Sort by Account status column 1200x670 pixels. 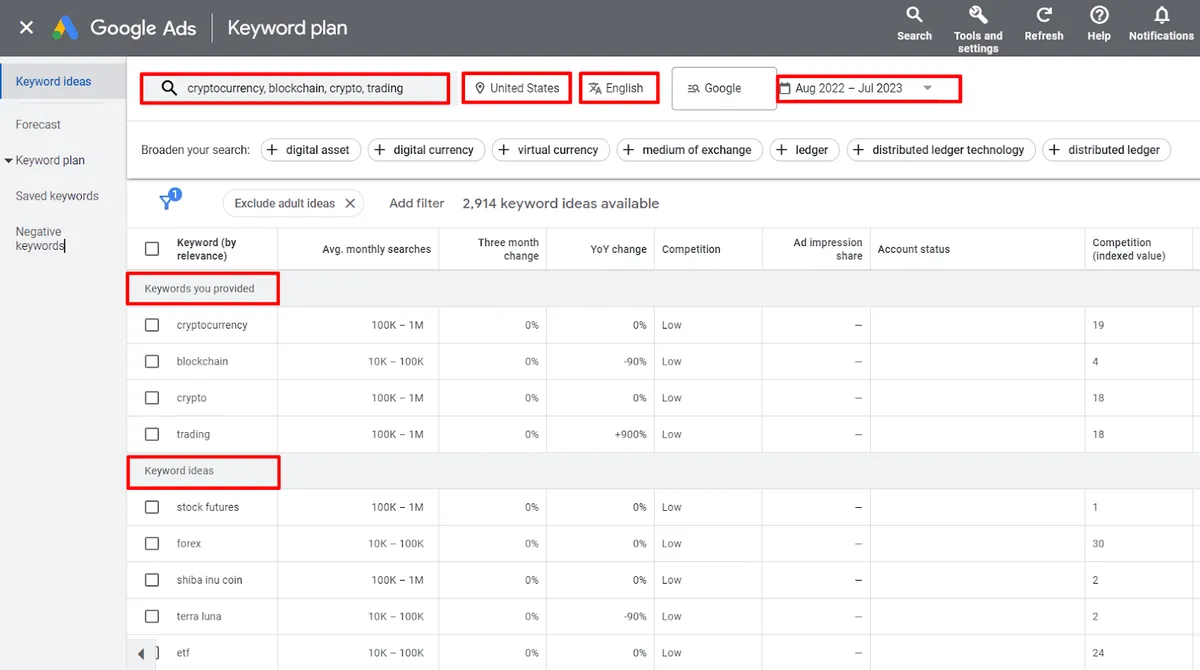[x=914, y=249]
